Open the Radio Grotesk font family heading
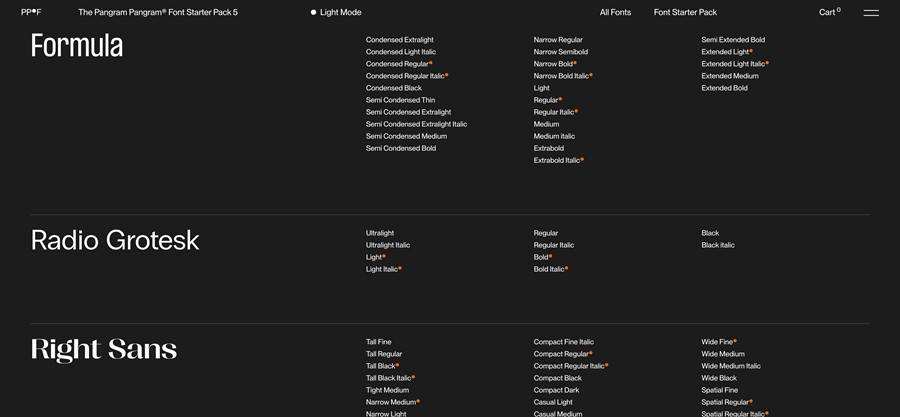Screen dimensions: 900x417 [x=115, y=240]
